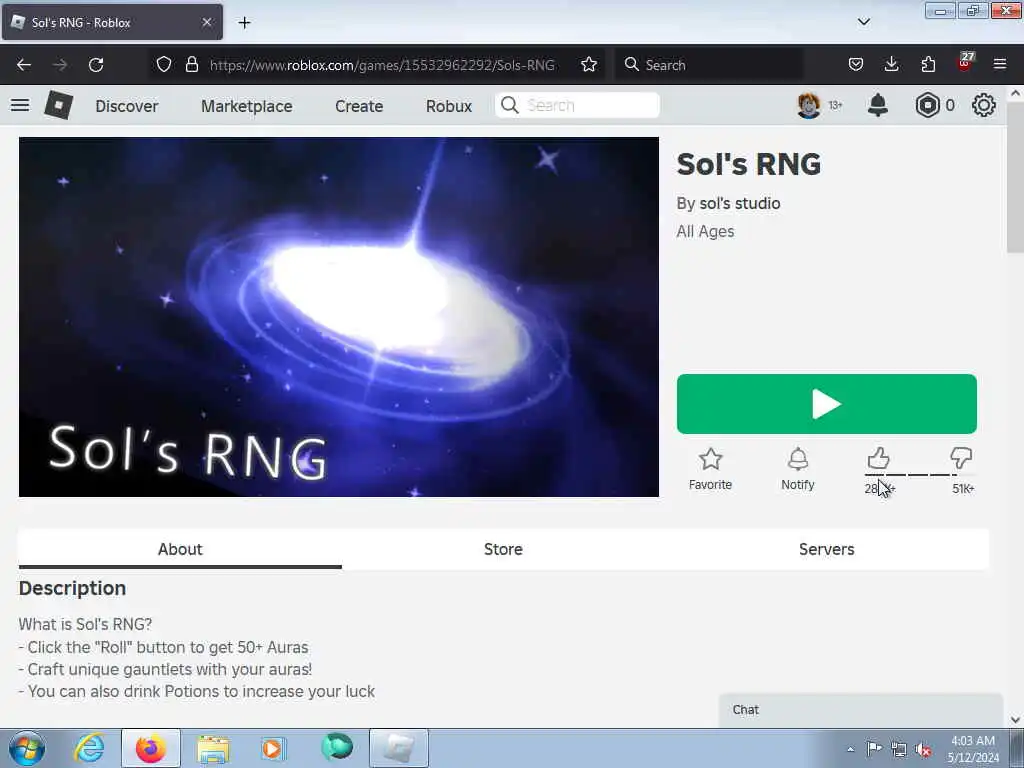
Task: Open the Roblox notifications bell
Action: [x=878, y=105]
